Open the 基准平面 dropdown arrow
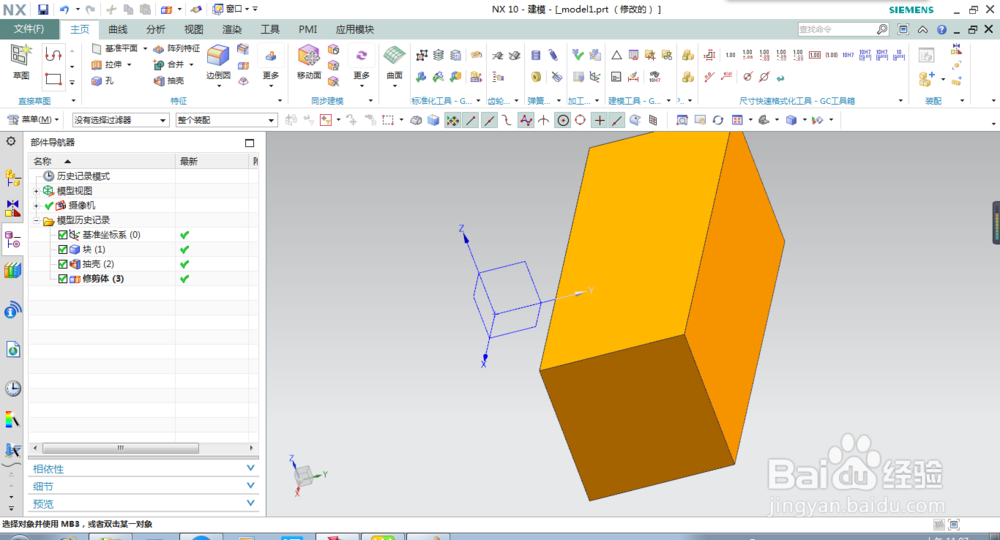This screenshot has height=540, width=1000. pyautogui.click(x=145, y=48)
